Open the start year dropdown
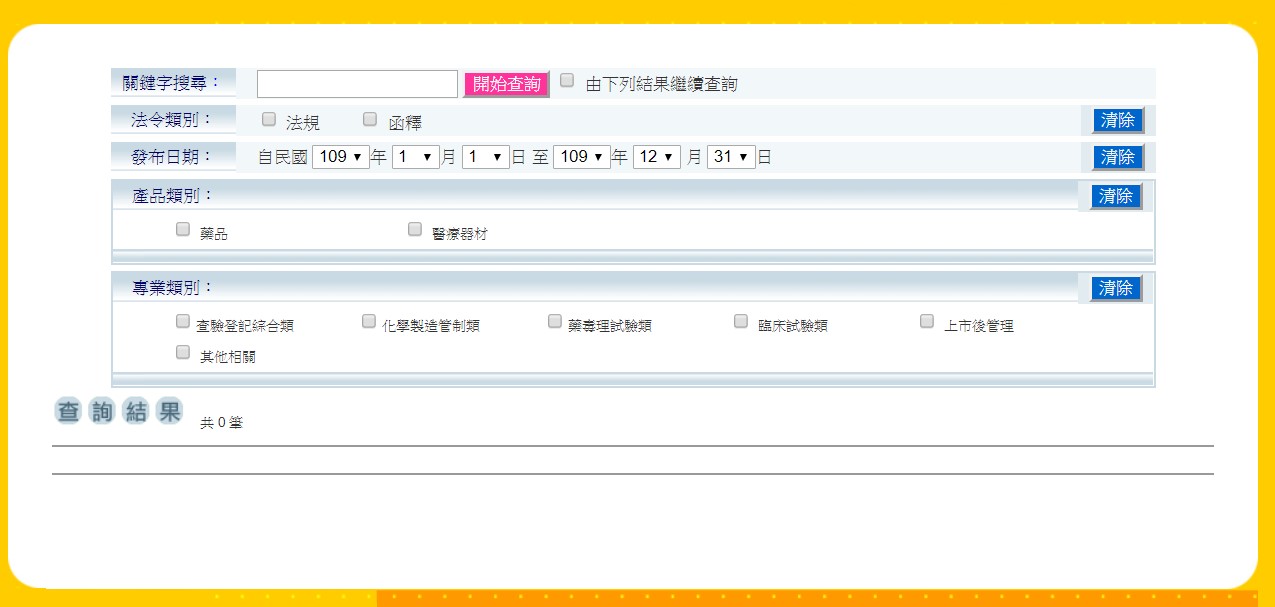Viewport: 1275px width, 607px height. pyautogui.click(x=340, y=157)
